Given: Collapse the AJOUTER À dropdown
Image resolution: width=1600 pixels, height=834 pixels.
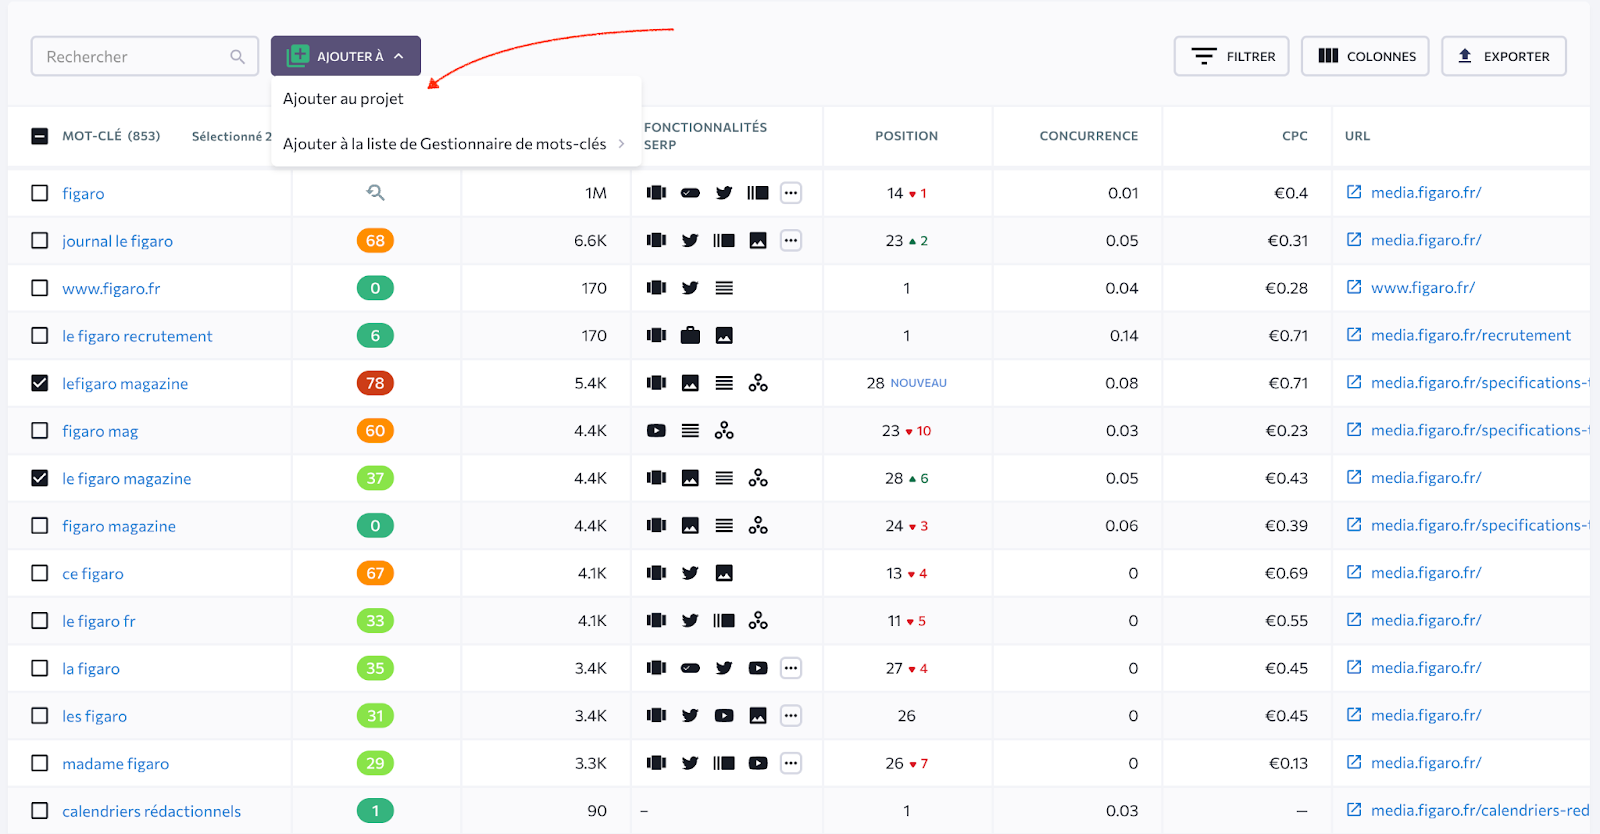Looking at the screenshot, I should [x=346, y=56].
